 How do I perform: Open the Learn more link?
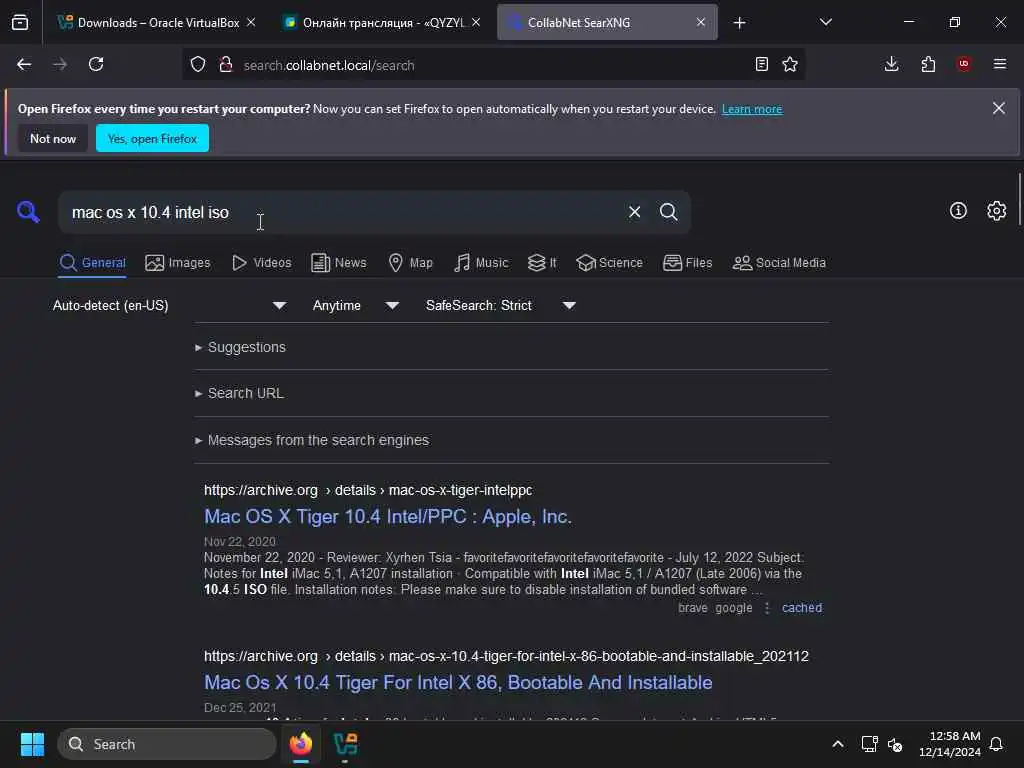click(752, 109)
